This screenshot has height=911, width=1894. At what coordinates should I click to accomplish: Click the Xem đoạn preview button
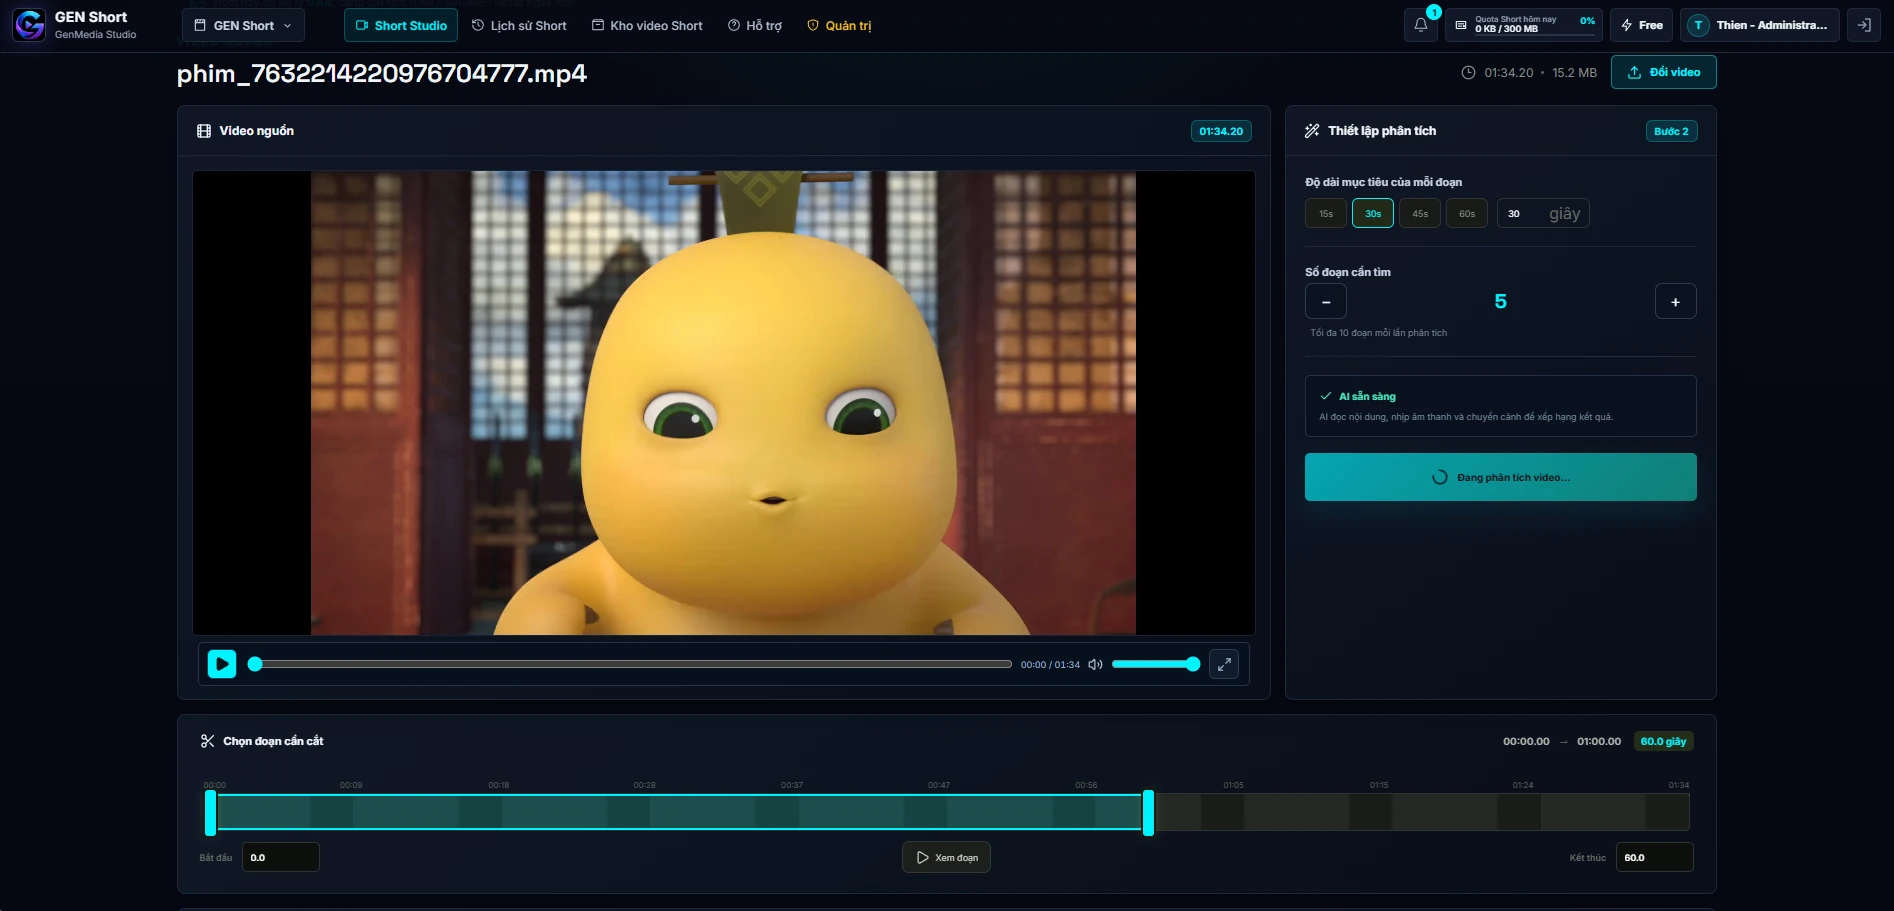pyautogui.click(x=946, y=857)
